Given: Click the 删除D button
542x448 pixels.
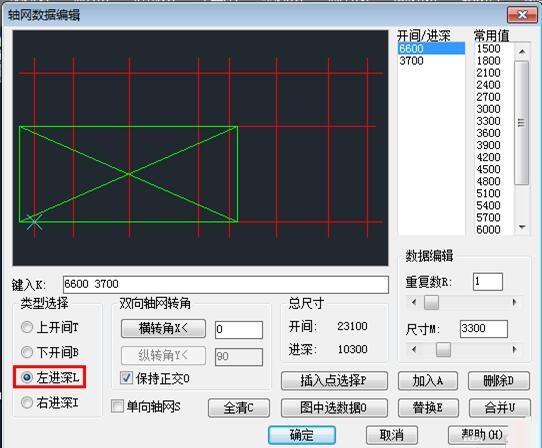Looking at the screenshot, I should 499,381.
